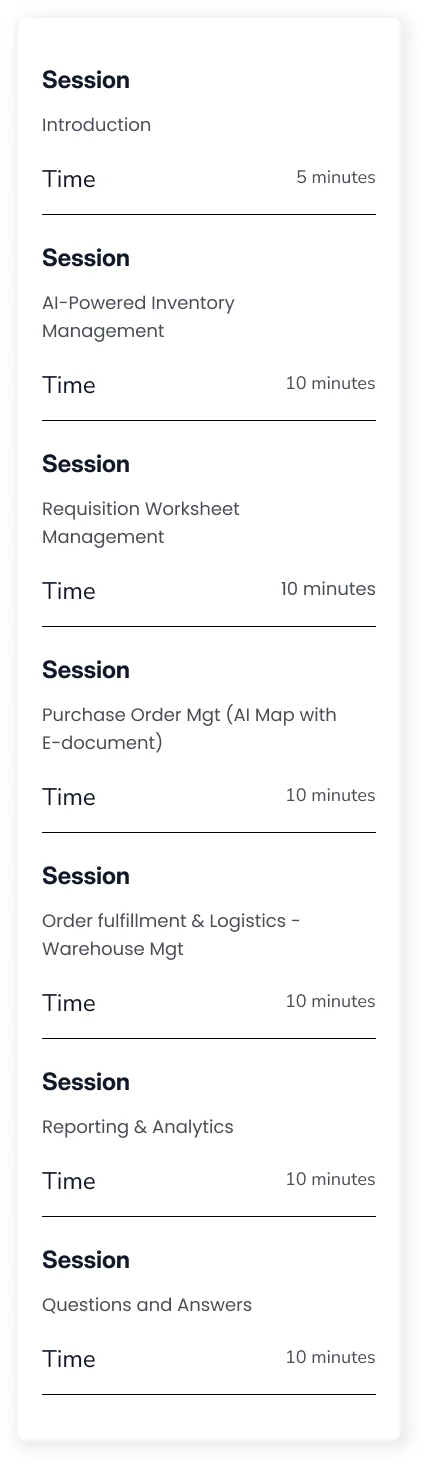This screenshot has width=426, height=1466.
Task: Click the 10 minutes for Warehouse Mgt
Action: coord(331,1001)
